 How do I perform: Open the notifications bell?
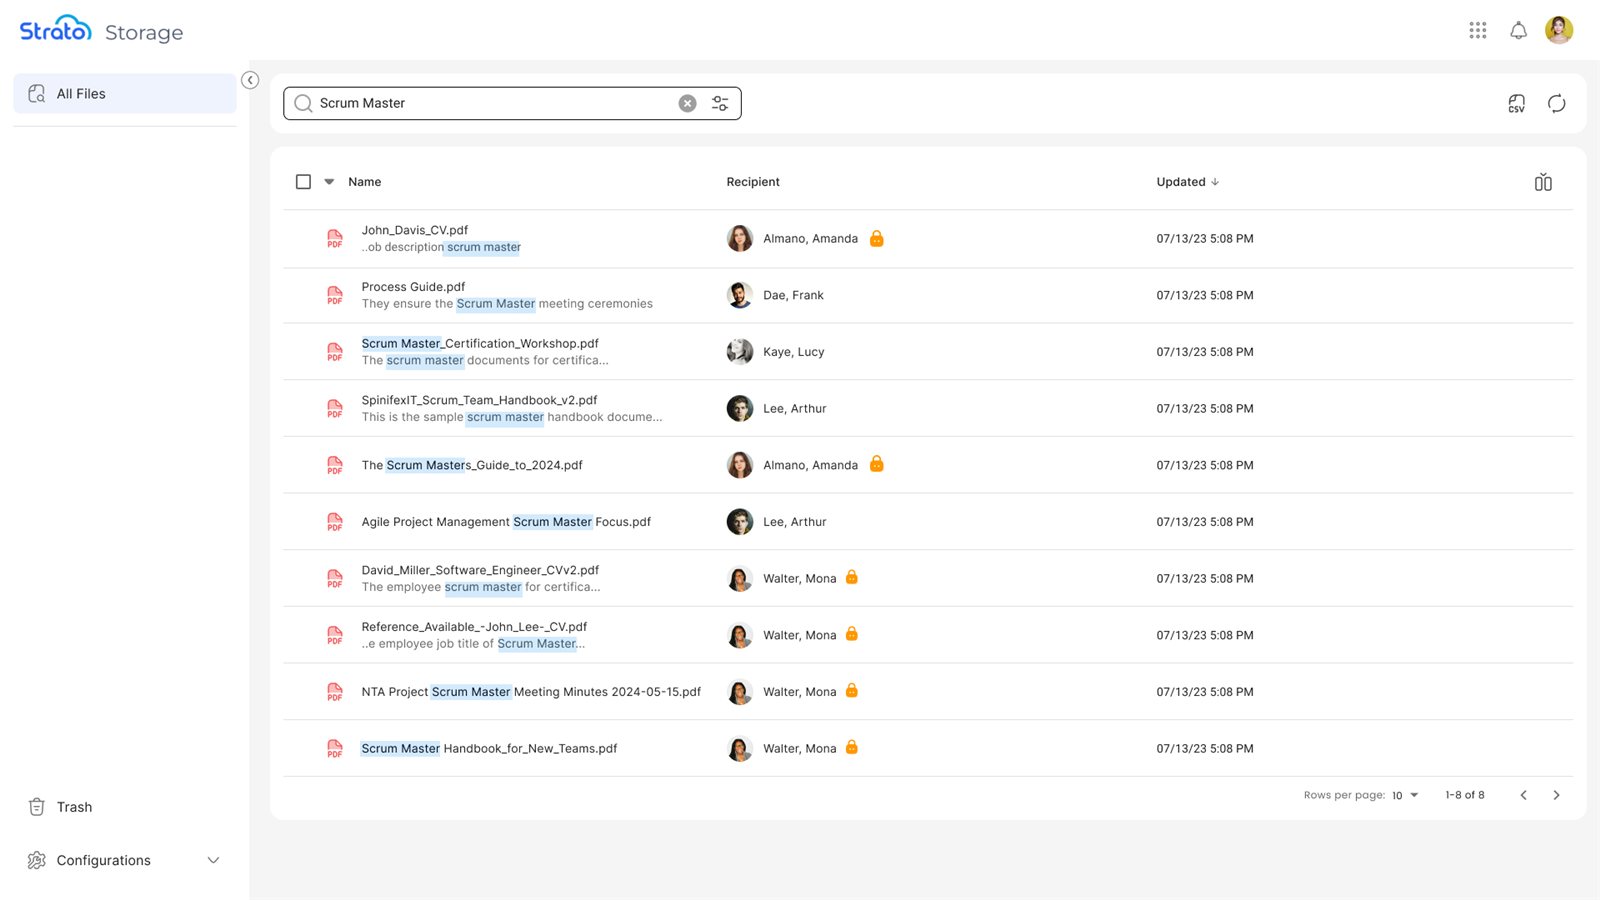click(x=1518, y=30)
